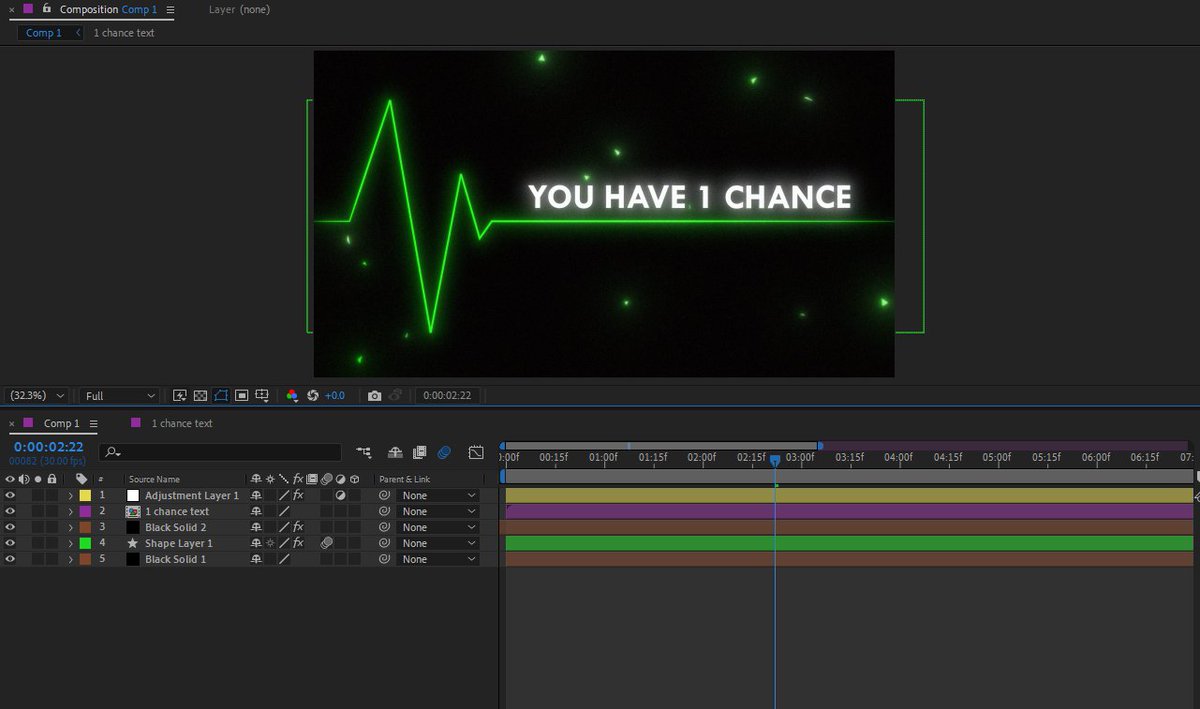Open parent dropdown for Black Solid 2
1200x709 pixels.
tap(438, 528)
